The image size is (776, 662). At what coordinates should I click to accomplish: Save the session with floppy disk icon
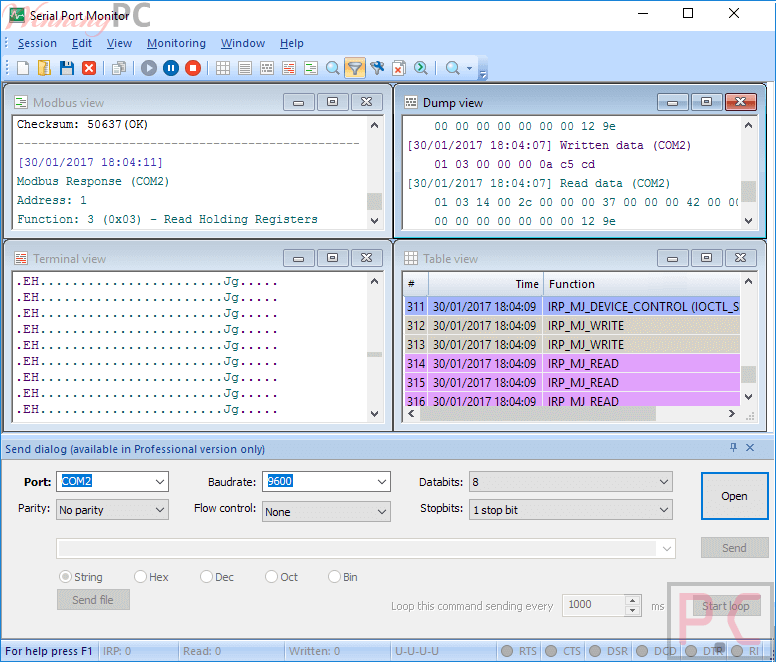67,68
